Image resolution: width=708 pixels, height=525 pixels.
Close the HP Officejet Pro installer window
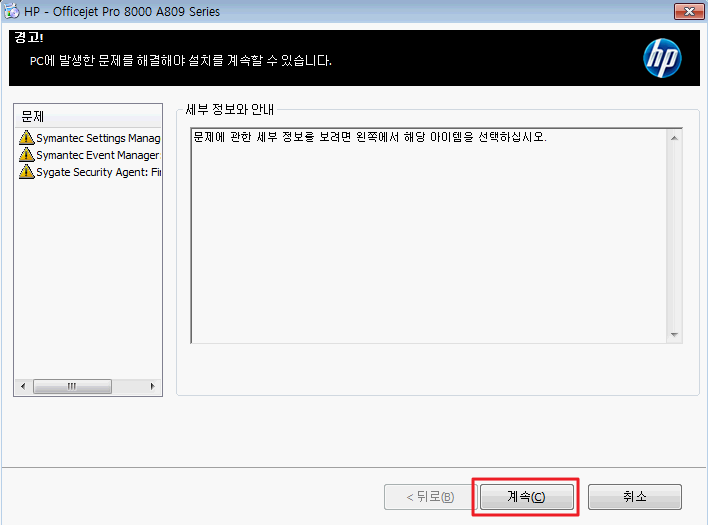[689, 11]
